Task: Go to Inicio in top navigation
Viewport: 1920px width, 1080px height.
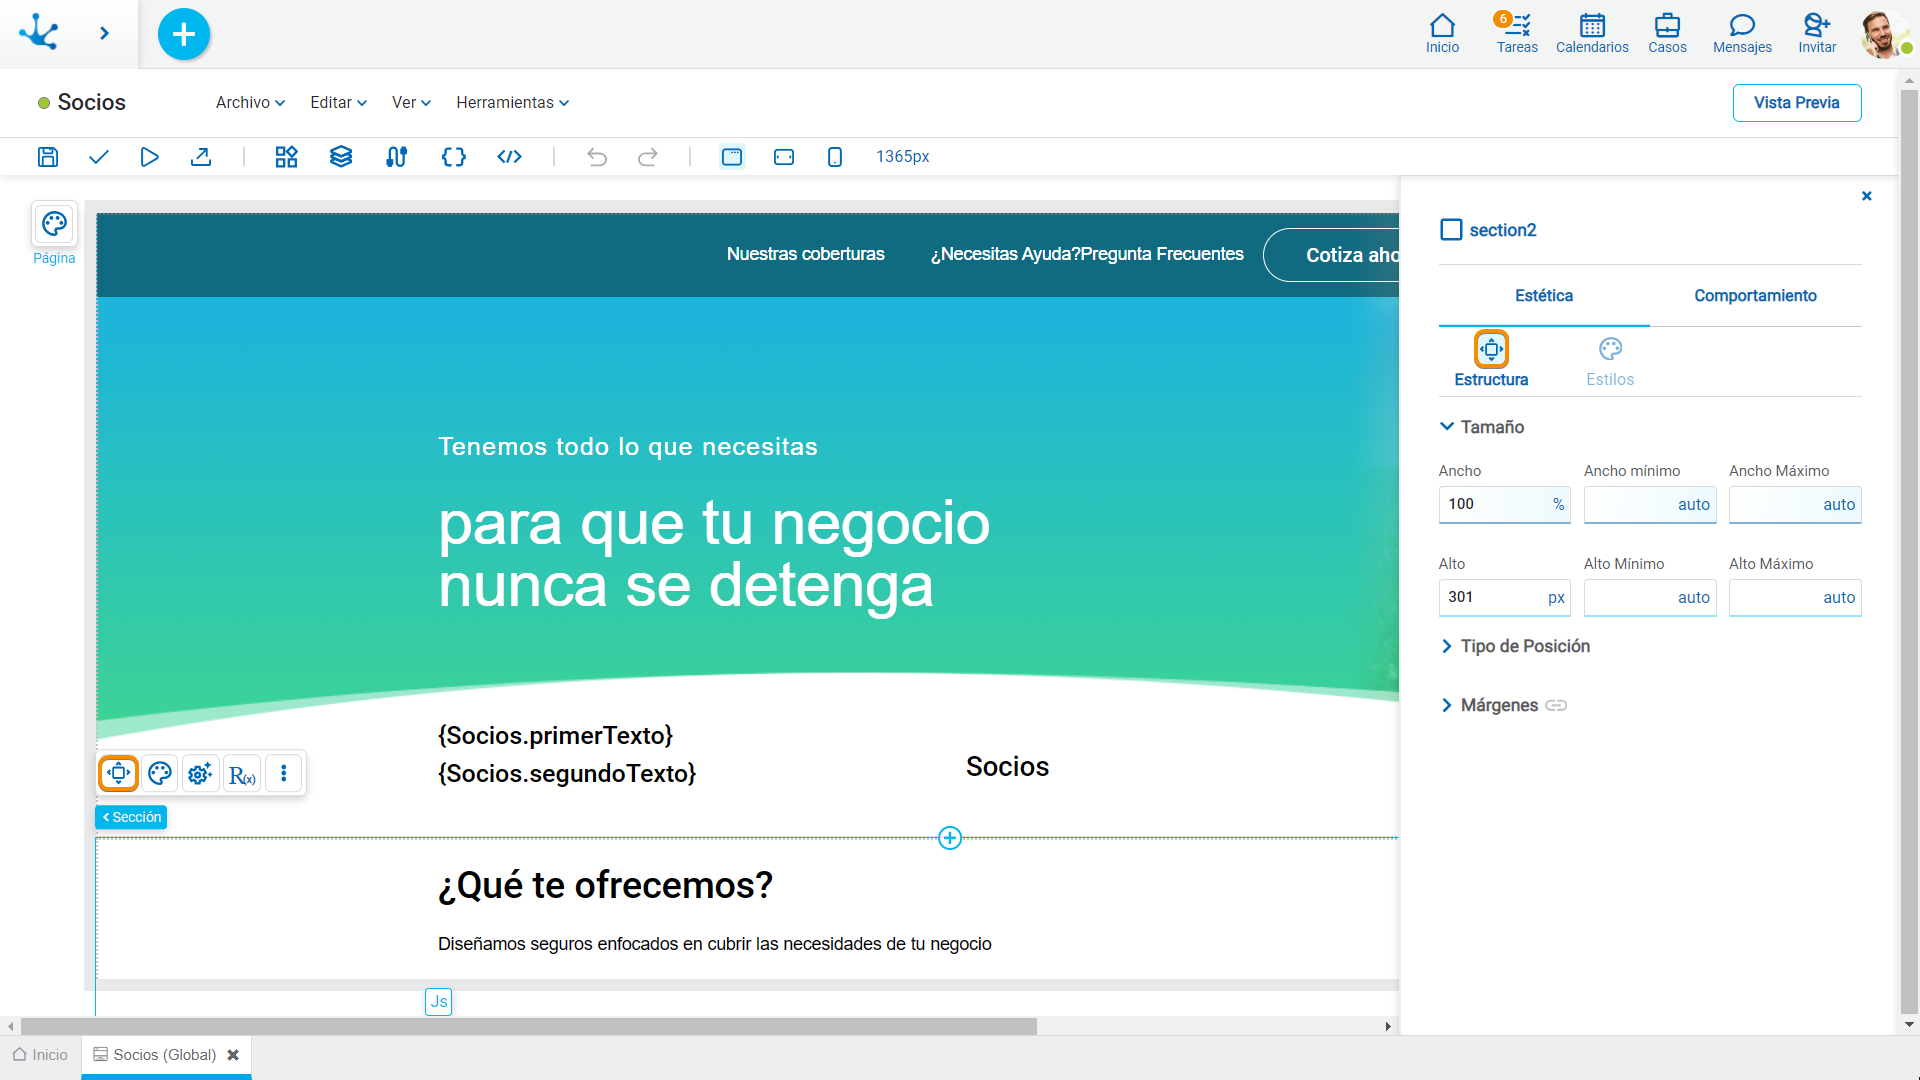Action: tap(1442, 34)
